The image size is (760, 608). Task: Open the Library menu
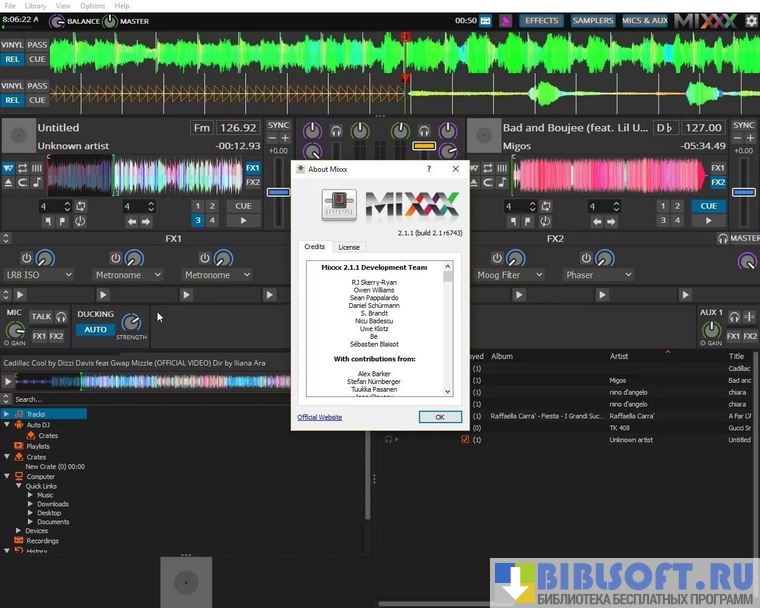coord(35,6)
